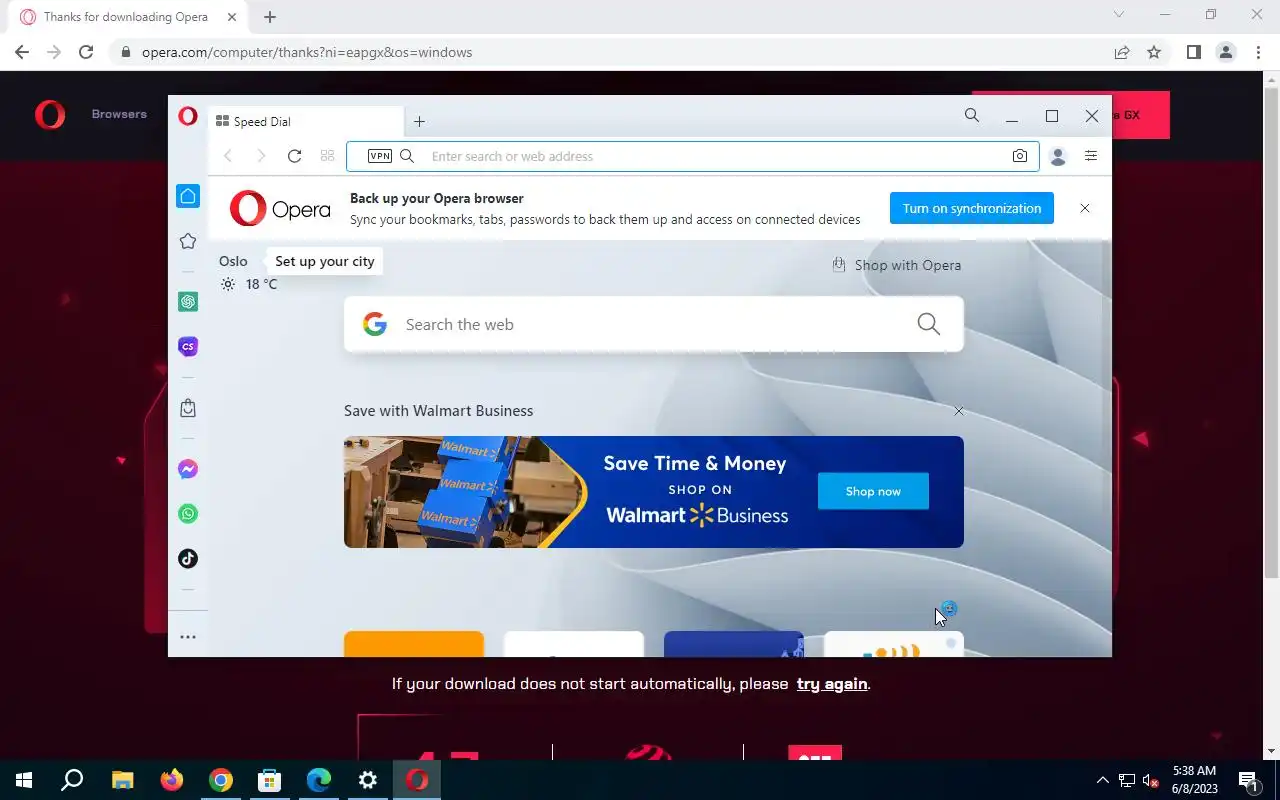1280x800 pixels.
Task: Launch Firefox from the taskbar
Action: click(x=172, y=780)
